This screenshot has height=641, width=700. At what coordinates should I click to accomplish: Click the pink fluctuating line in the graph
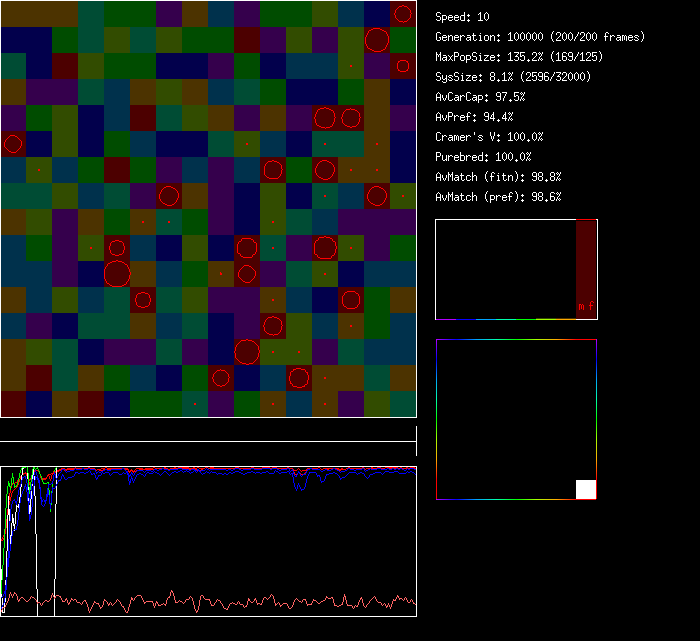coord(200,601)
